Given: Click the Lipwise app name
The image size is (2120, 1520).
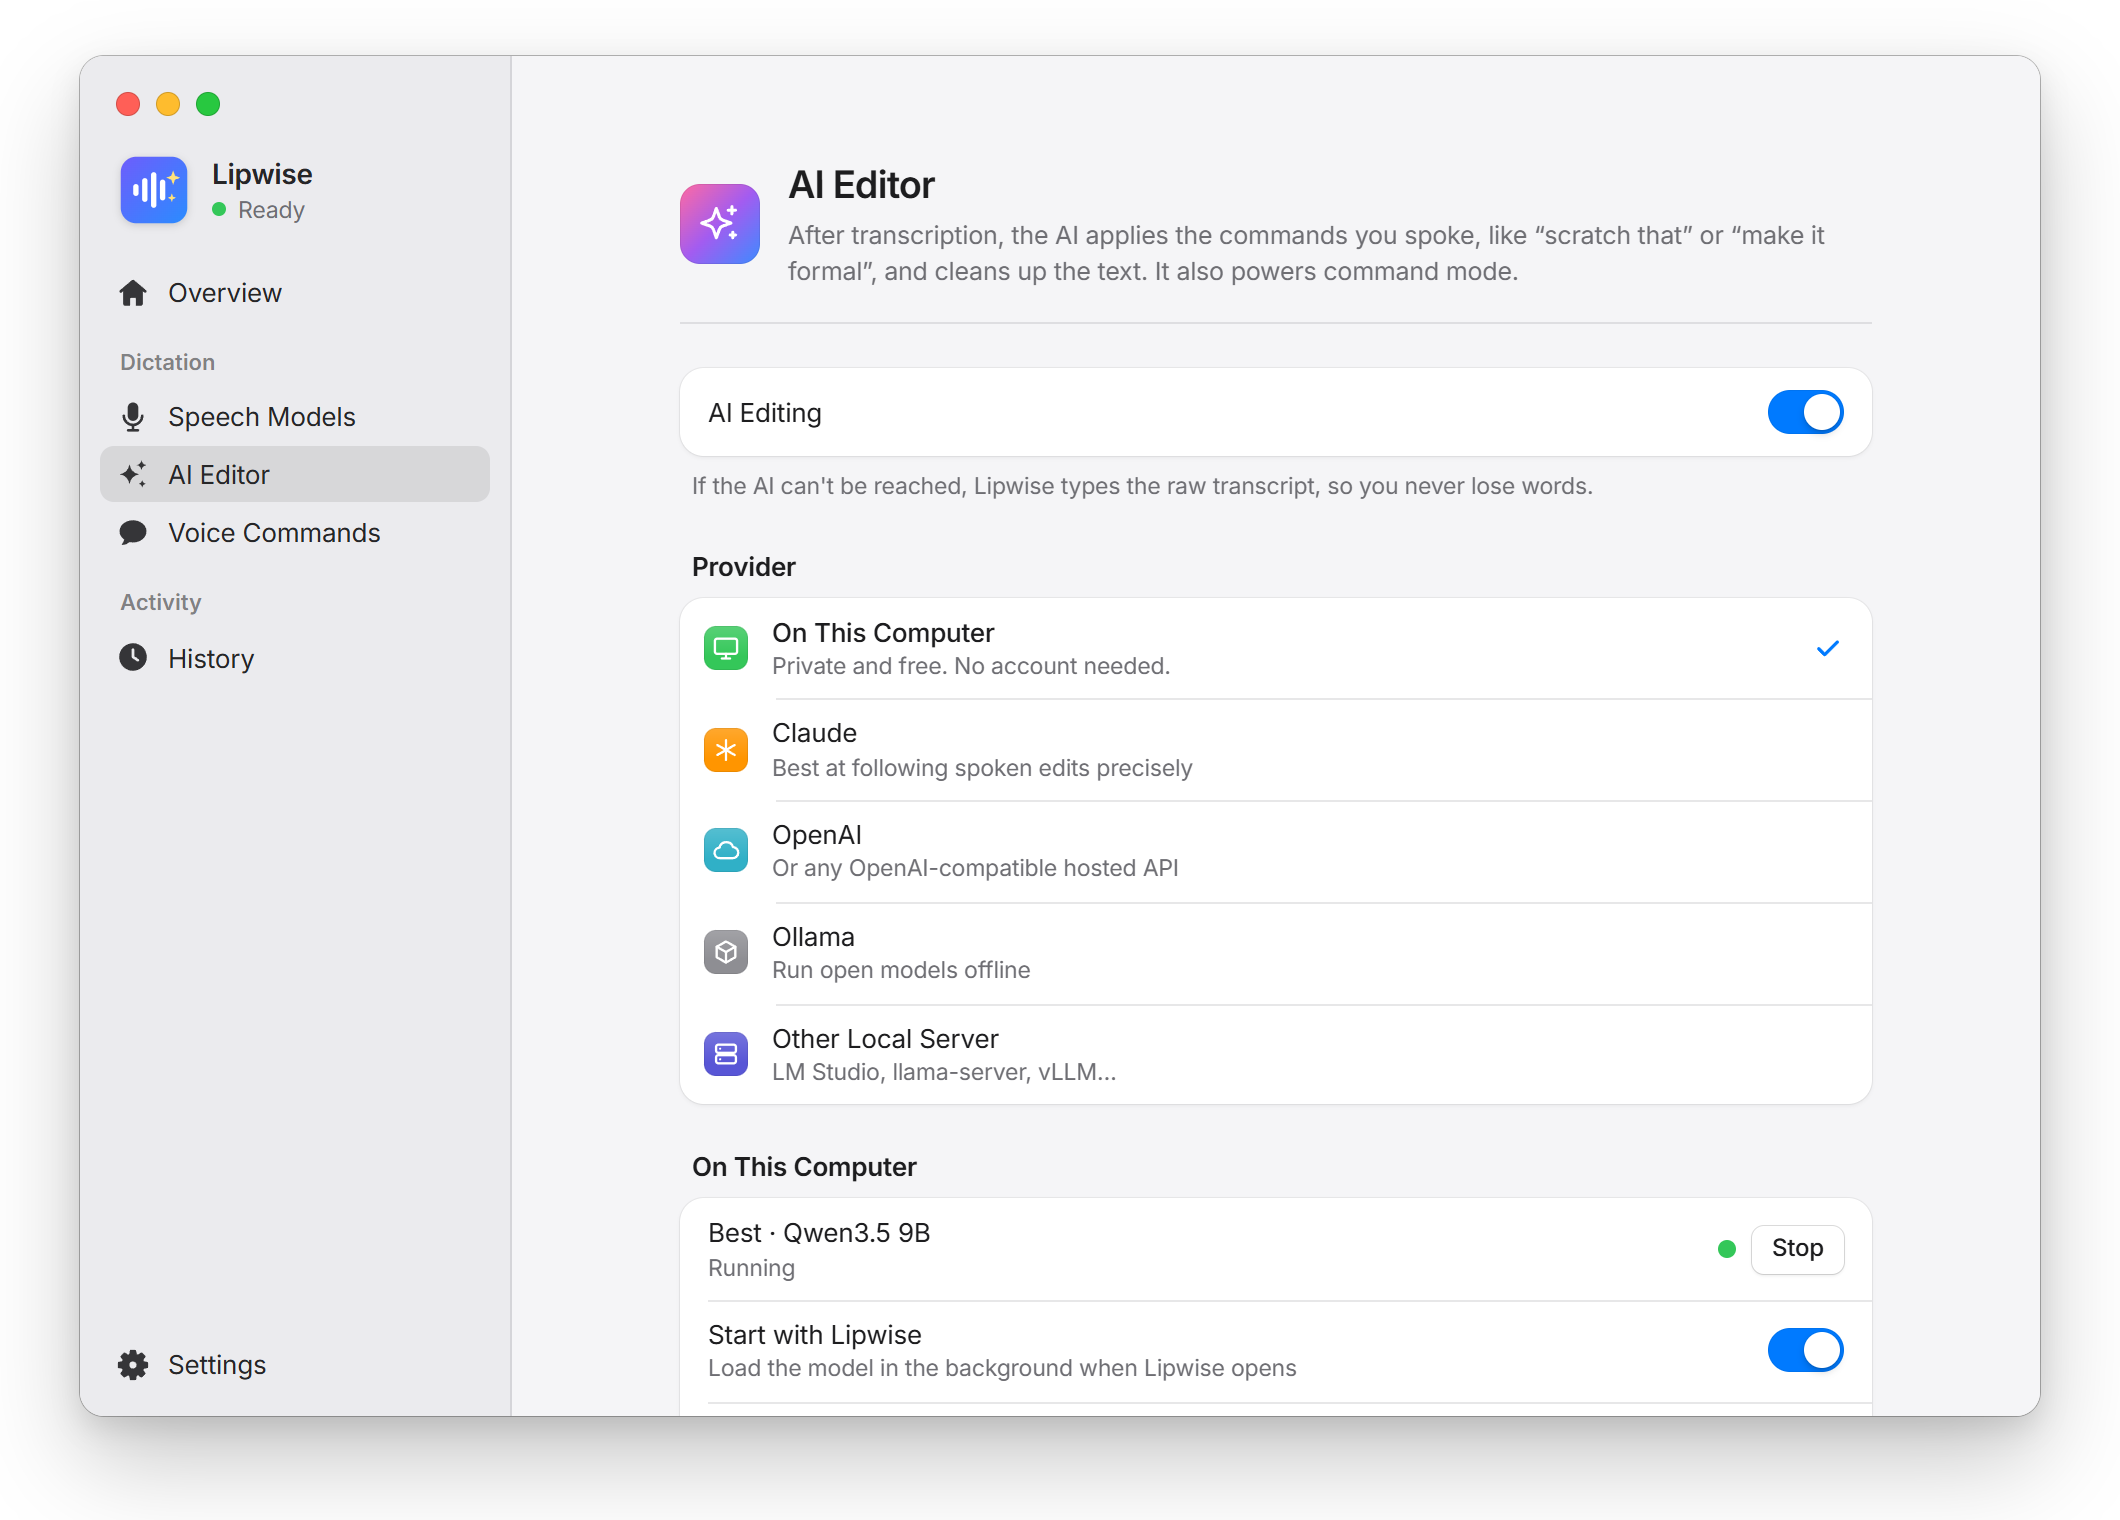Looking at the screenshot, I should [262, 174].
